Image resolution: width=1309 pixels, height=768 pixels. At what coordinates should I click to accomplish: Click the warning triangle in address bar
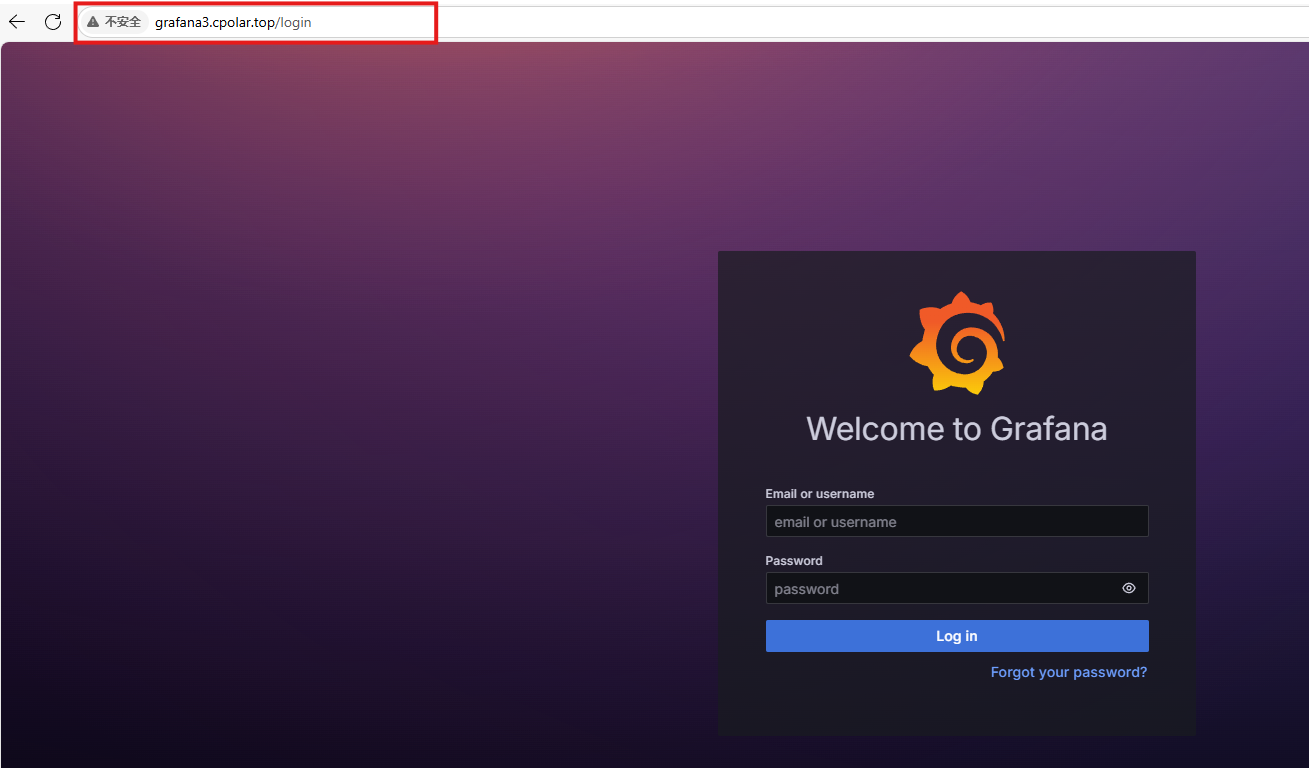(93, 22)
